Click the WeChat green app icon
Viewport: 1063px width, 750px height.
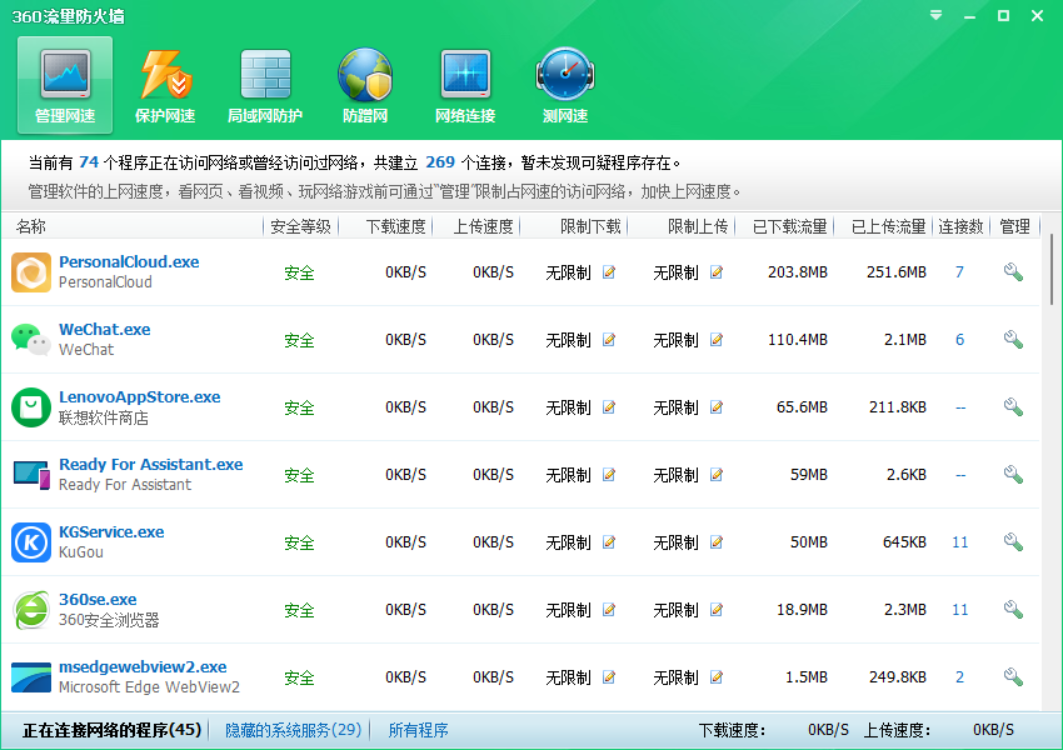click(x=31, y=339)
